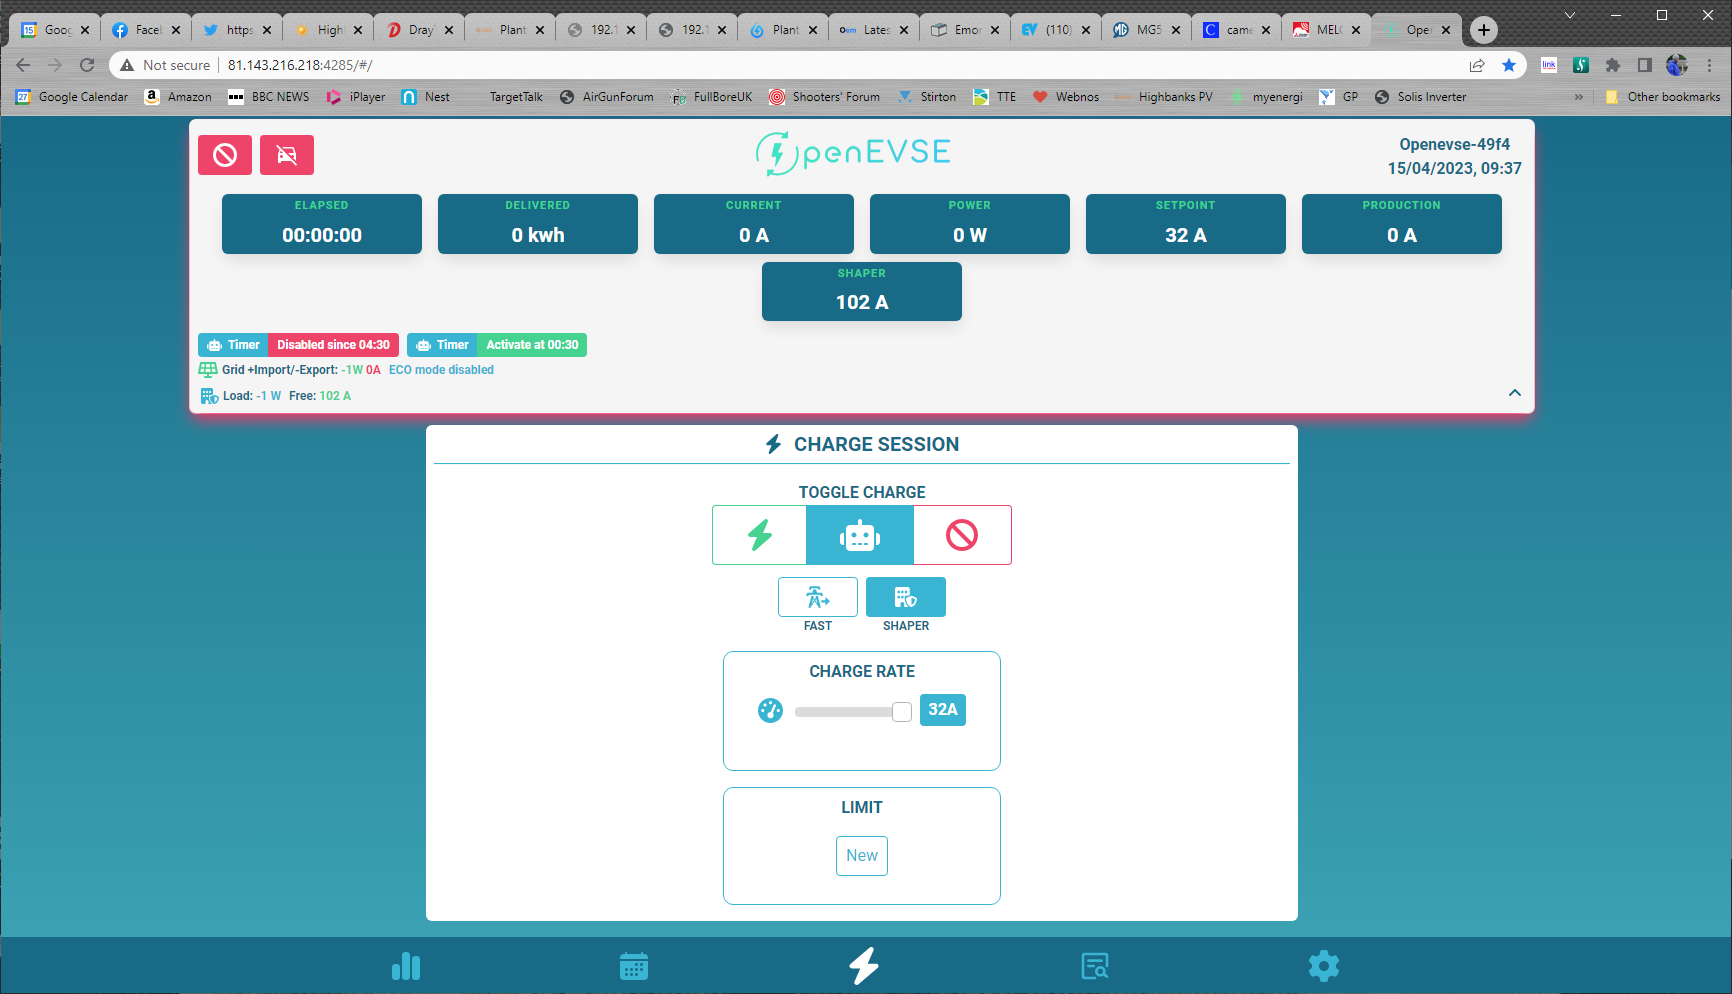Click the red vehicle disconnected icon button

[287, 155]
